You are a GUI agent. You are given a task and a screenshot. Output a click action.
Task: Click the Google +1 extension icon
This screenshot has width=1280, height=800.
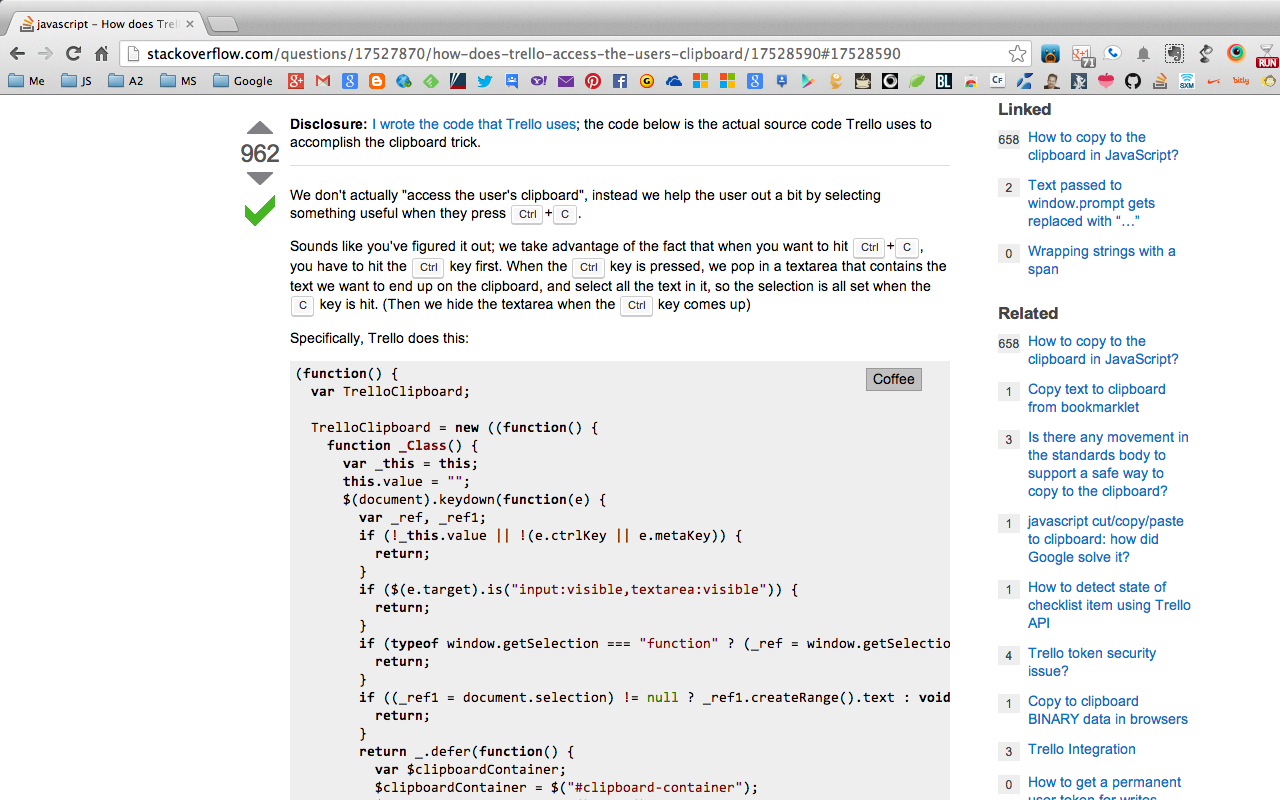tap(1083, 55)
